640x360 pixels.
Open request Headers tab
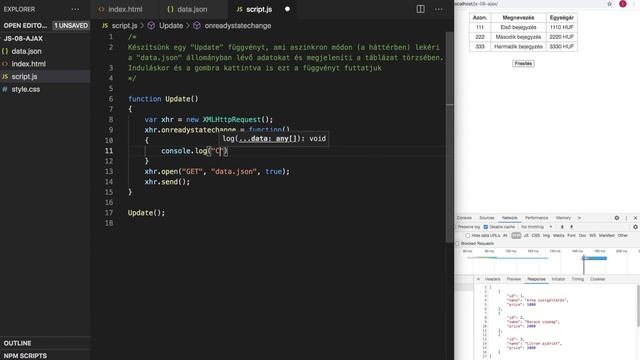[x=492, y=279]
